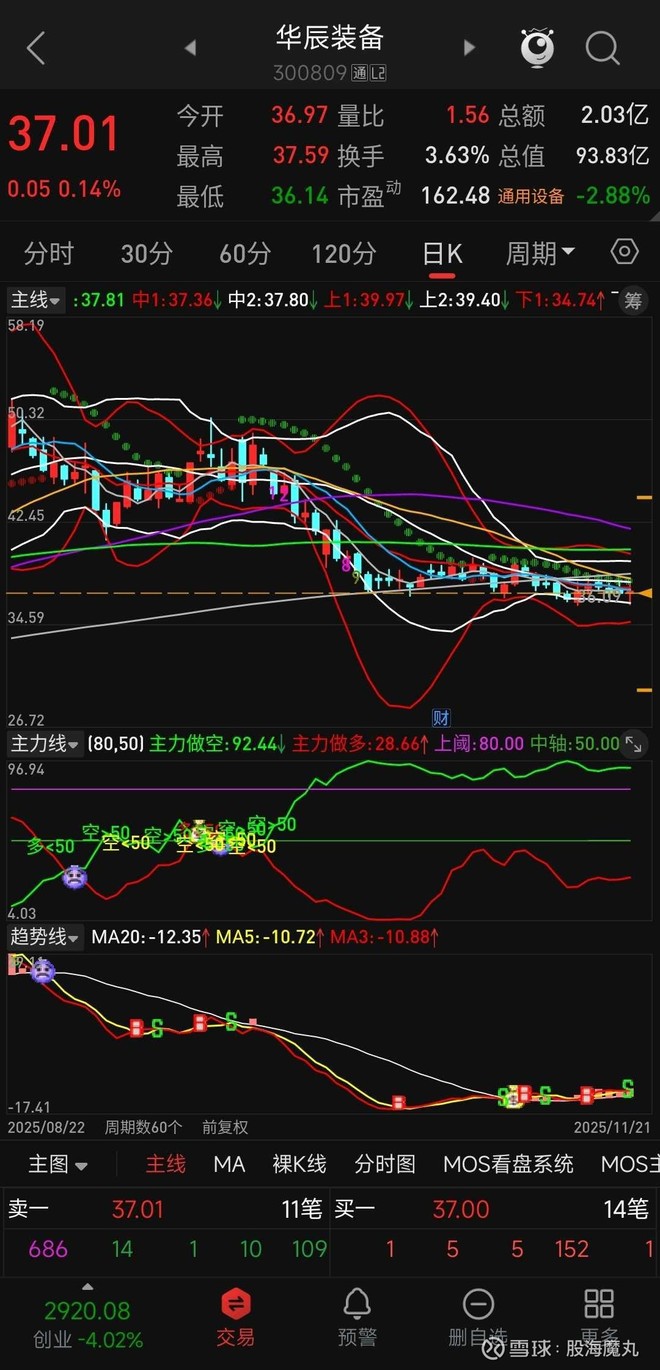Tap the buy queue volume 152
This screenshot has height=1370, width=660.
572,1249
